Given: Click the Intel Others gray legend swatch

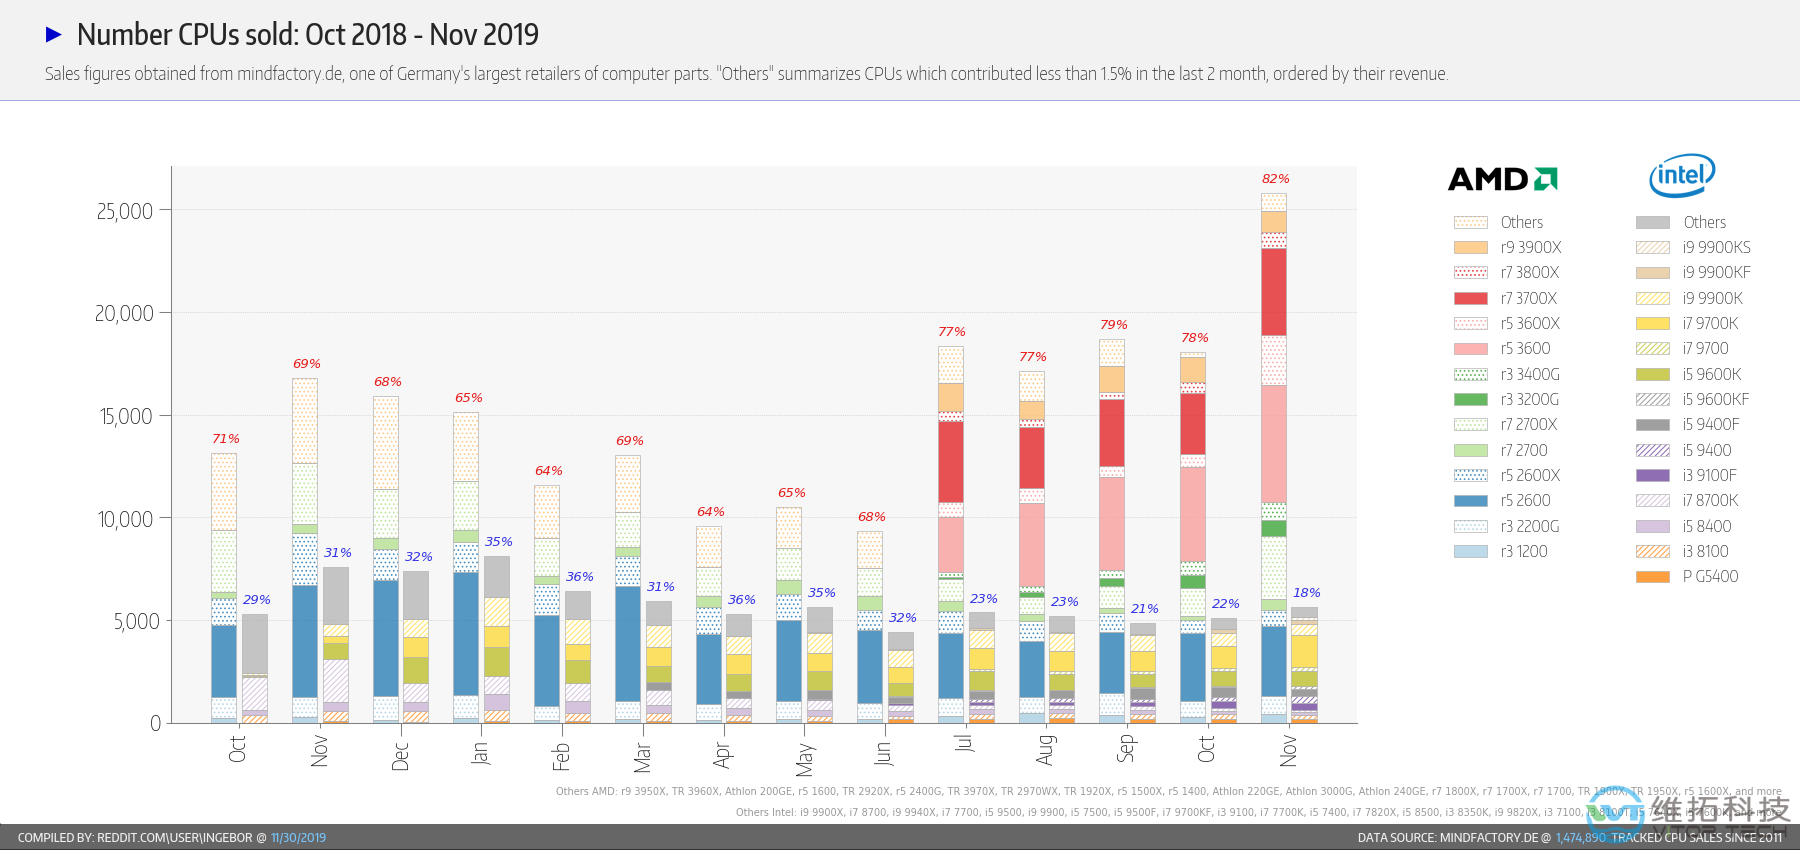Looking at the screenshot, I should coord(1653,222).
